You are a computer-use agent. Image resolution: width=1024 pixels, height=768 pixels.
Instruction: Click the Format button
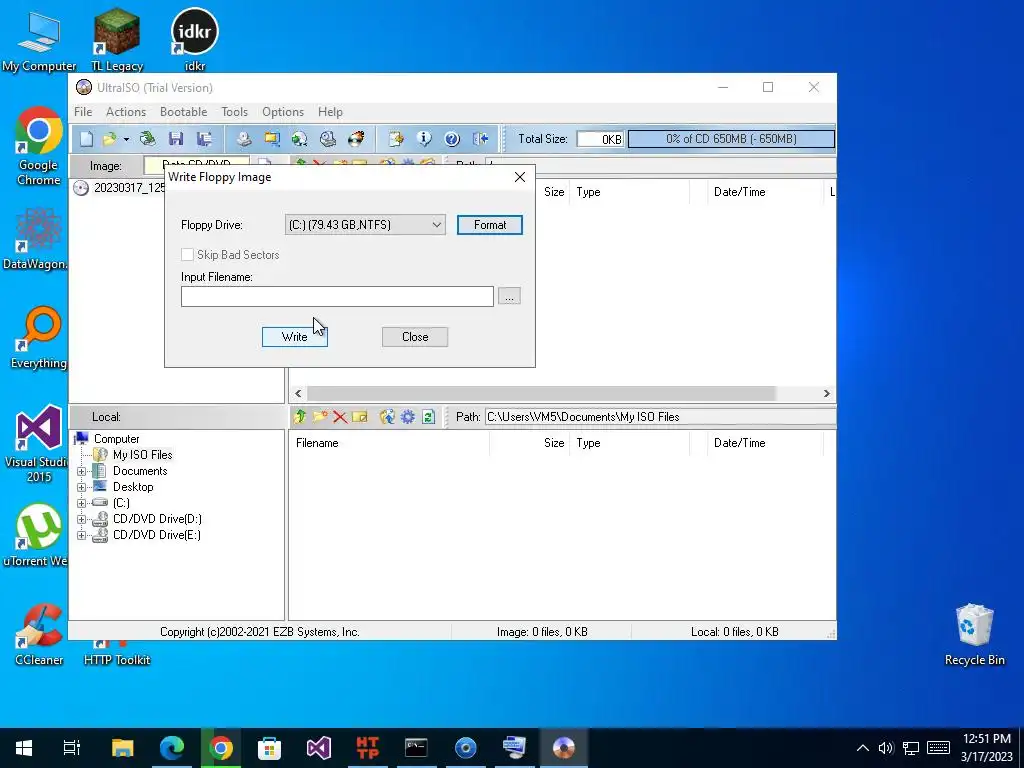(490, 225)
